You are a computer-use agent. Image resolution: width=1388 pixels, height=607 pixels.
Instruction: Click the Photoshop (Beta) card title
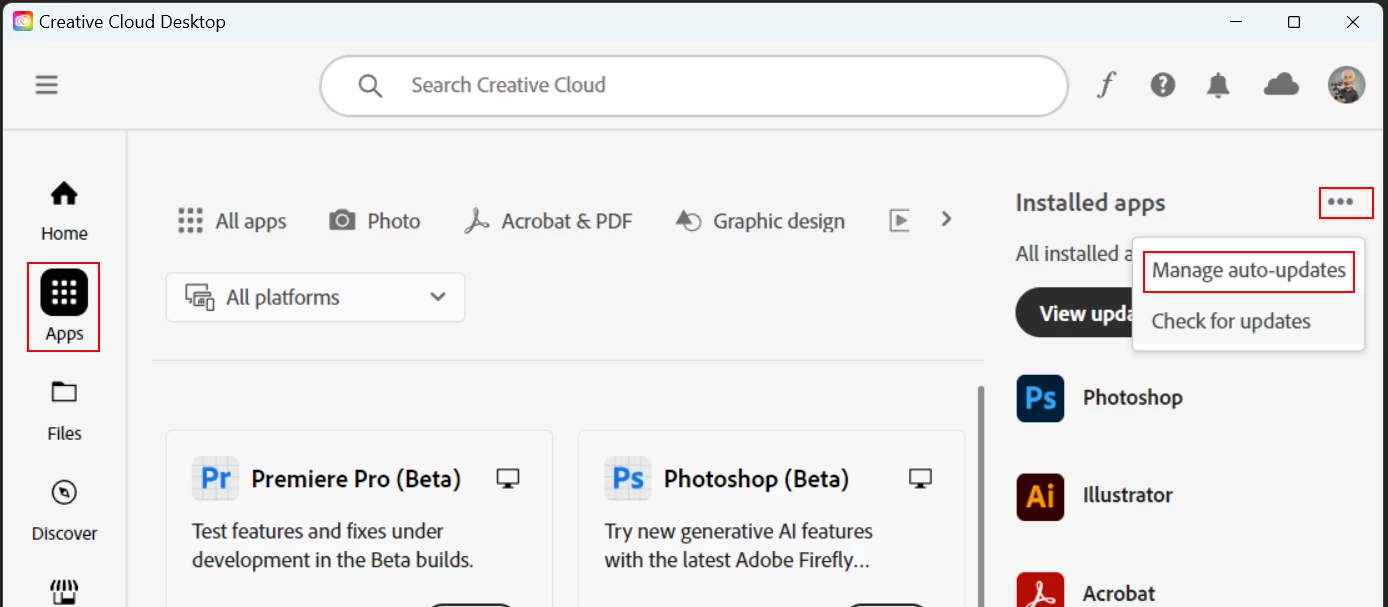pos(756,479)
